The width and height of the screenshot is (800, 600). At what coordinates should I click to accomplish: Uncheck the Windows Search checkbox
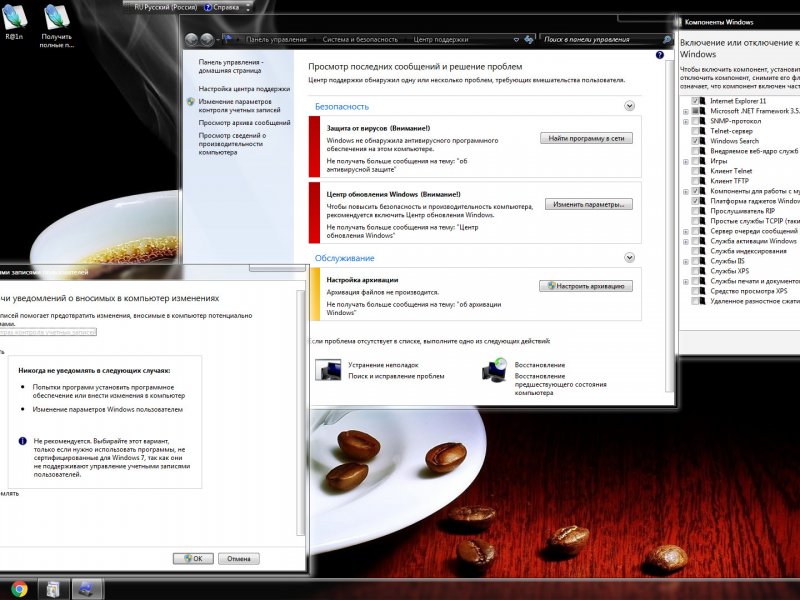(x=695, y=141)
